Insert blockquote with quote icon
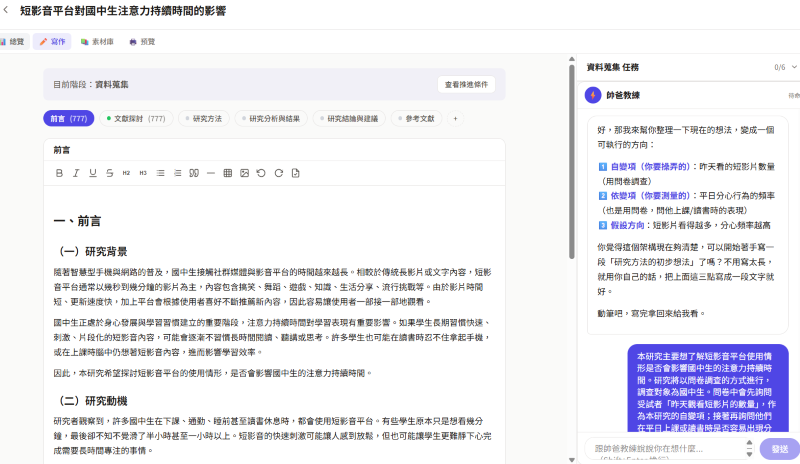Viewport: 800px width, 464px height. (194, 173)
